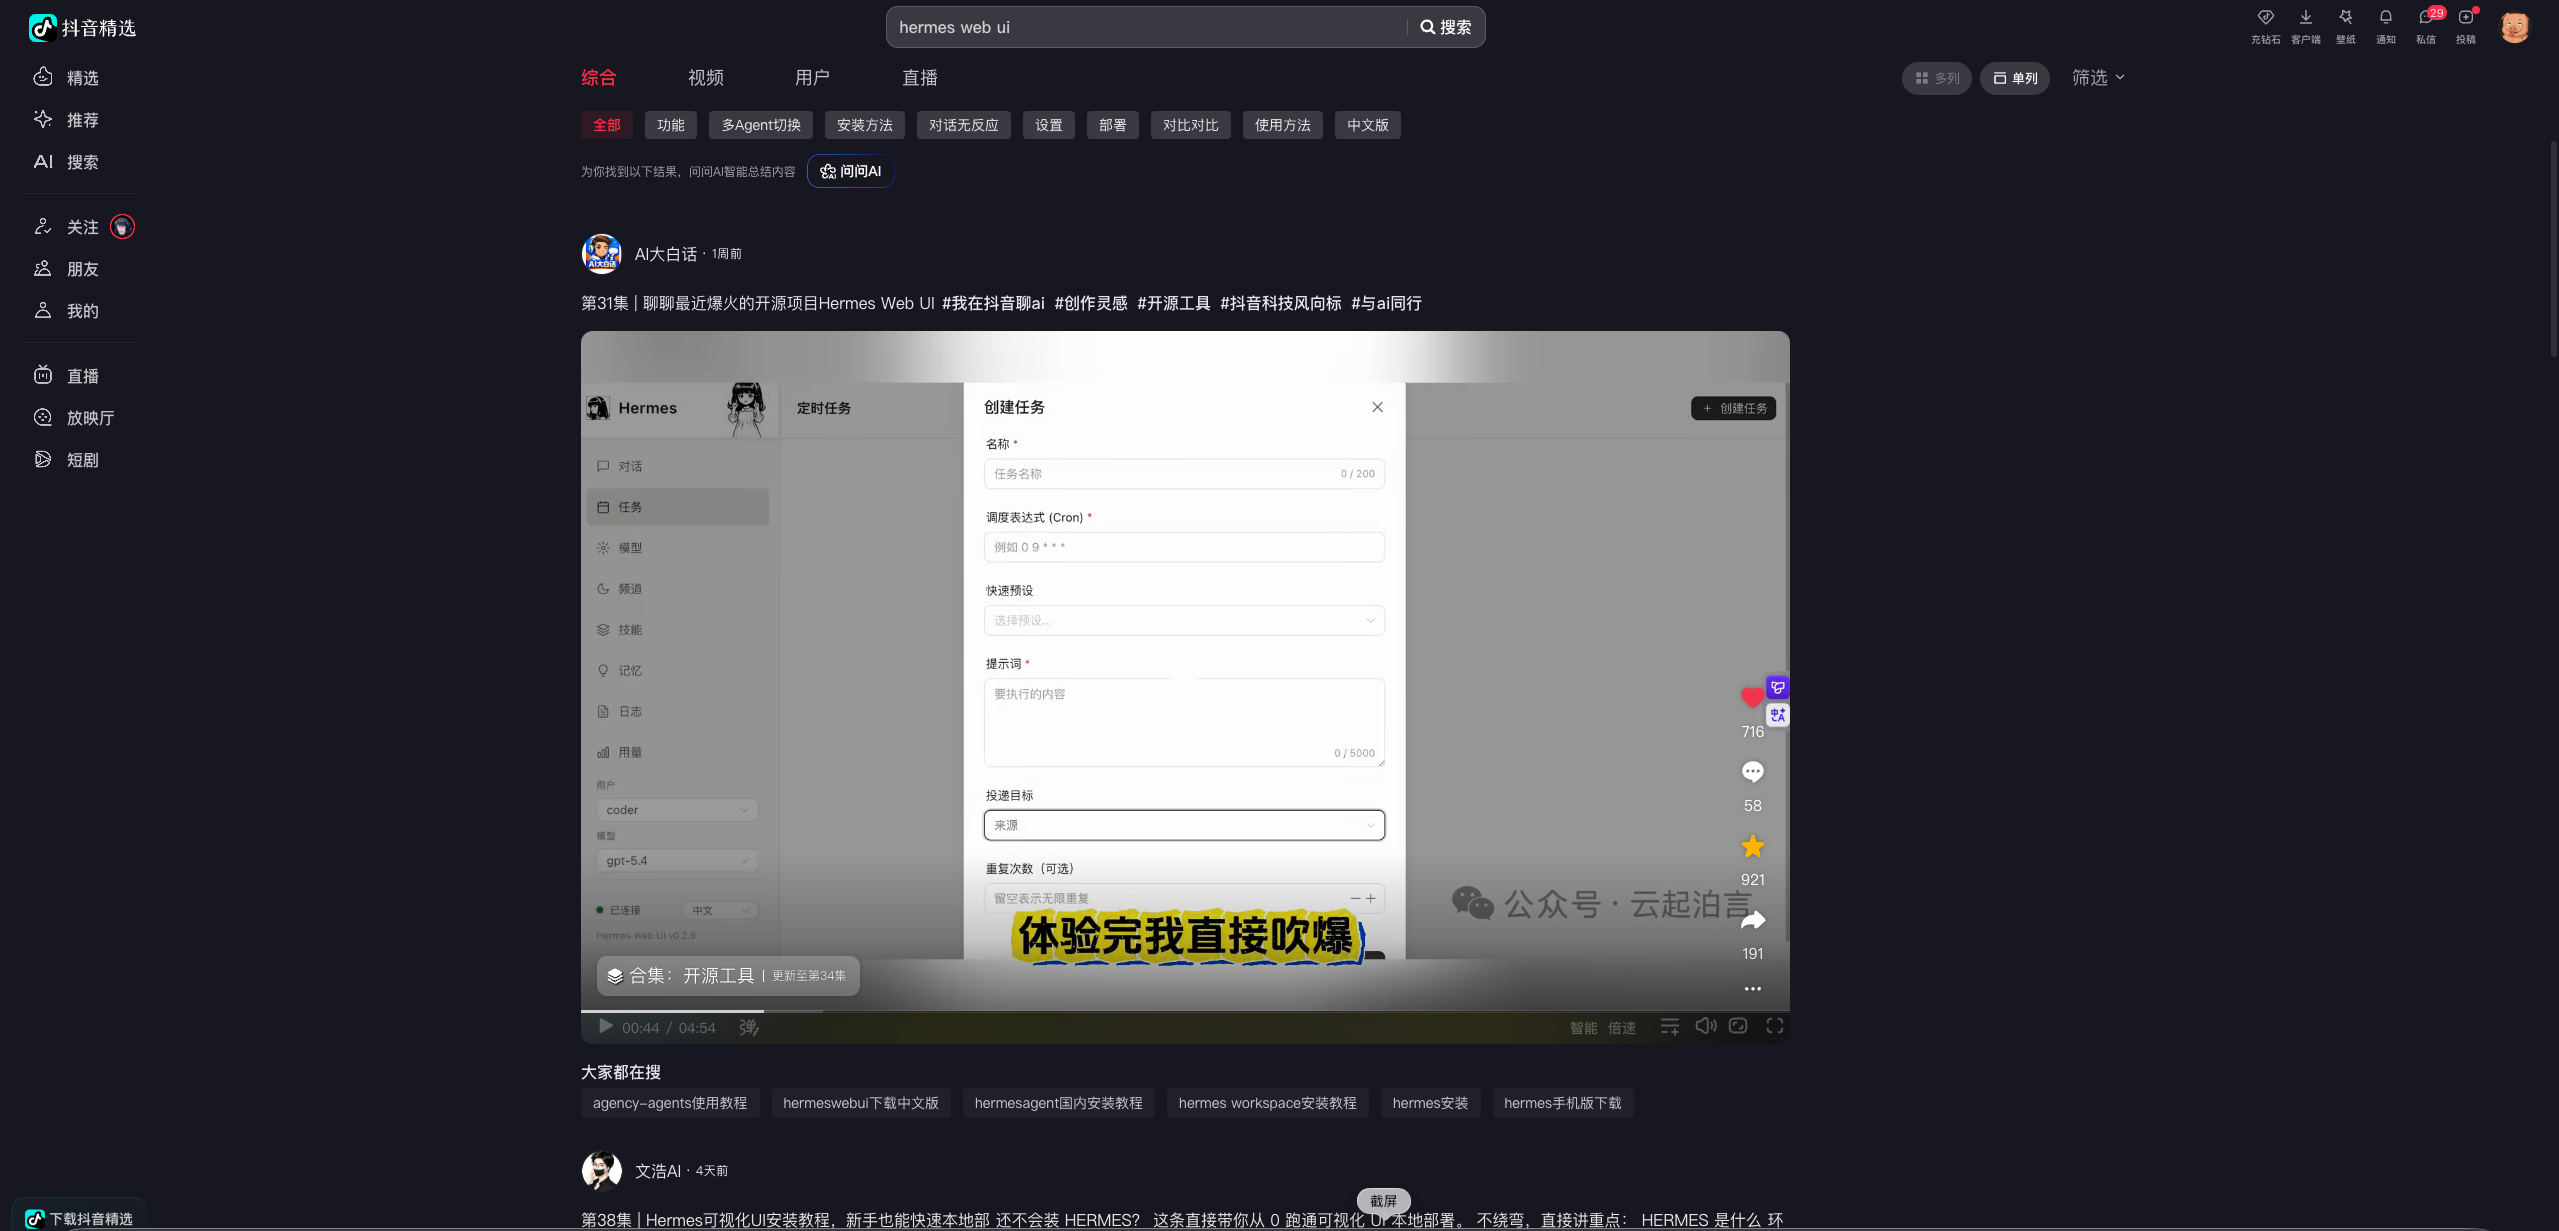
Task: Open private messages icon with badge
Action: [x=2425, y=18]
